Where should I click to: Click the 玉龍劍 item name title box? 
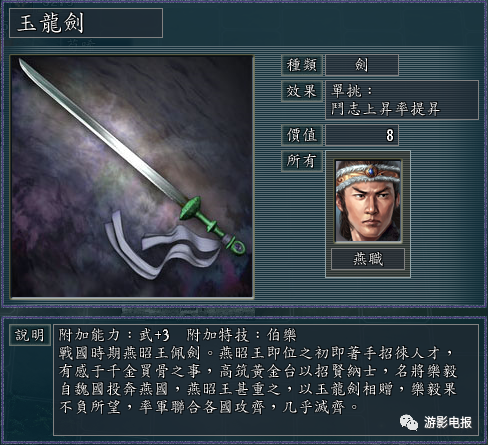[x=86, y=23]
